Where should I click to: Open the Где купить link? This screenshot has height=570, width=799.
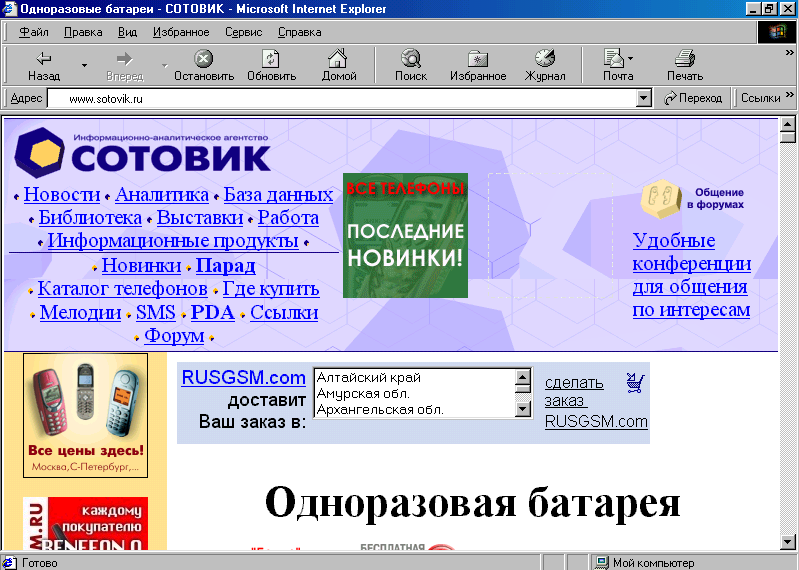click(271, 289)
